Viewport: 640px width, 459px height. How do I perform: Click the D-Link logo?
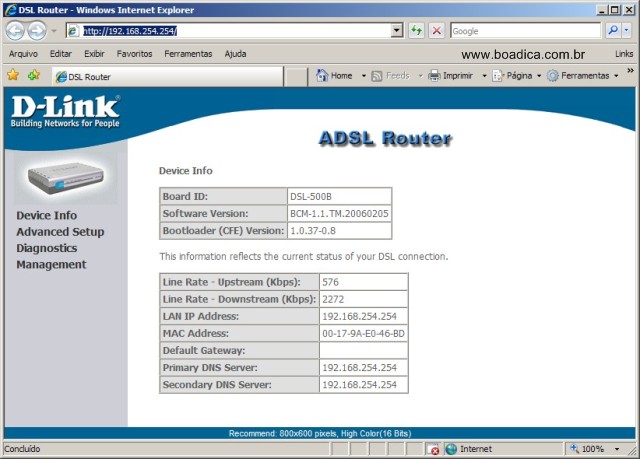click(x=65, y=111)
